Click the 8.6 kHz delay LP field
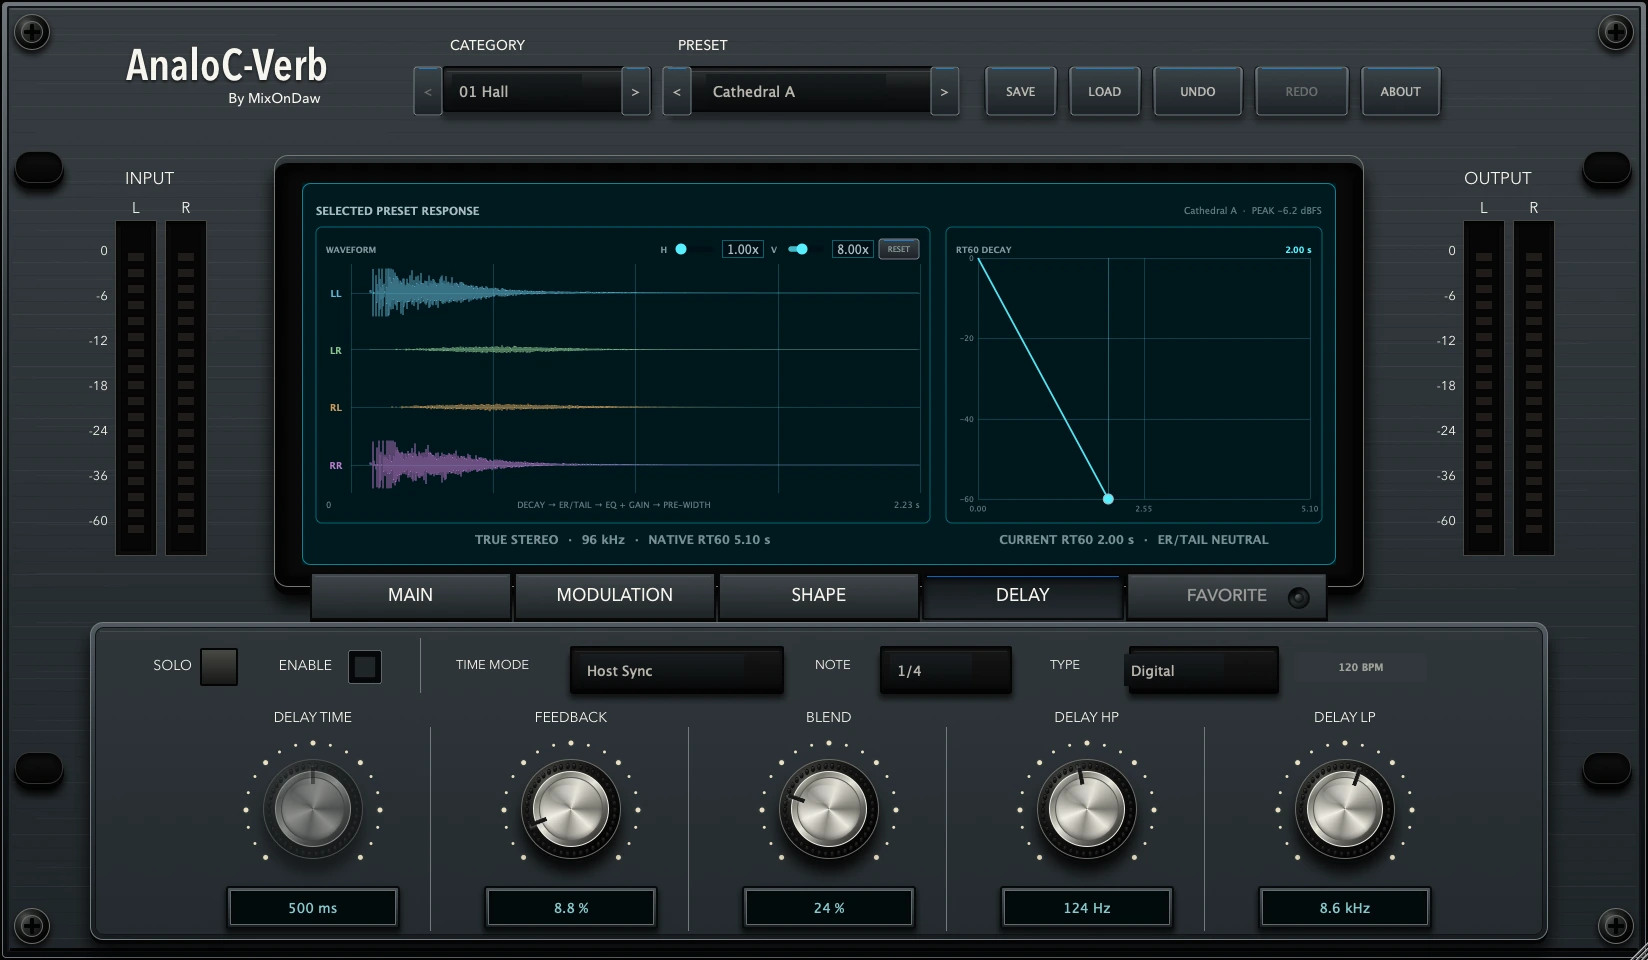Image resolution: width=1648 pixels, height=960 pixels. click(x=1345, y=908)
